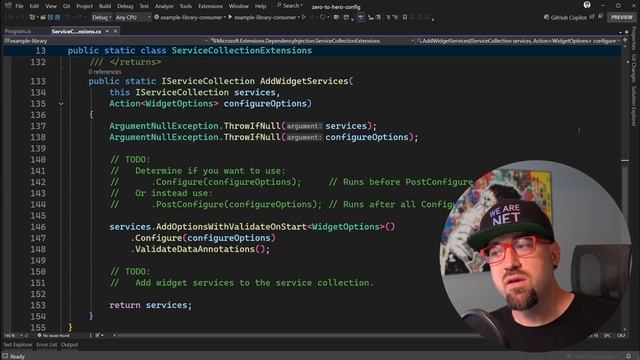This screenshot has height=360, width=640.
Task: Click the AddWidgetServices method name
Action: click(304, 81)
